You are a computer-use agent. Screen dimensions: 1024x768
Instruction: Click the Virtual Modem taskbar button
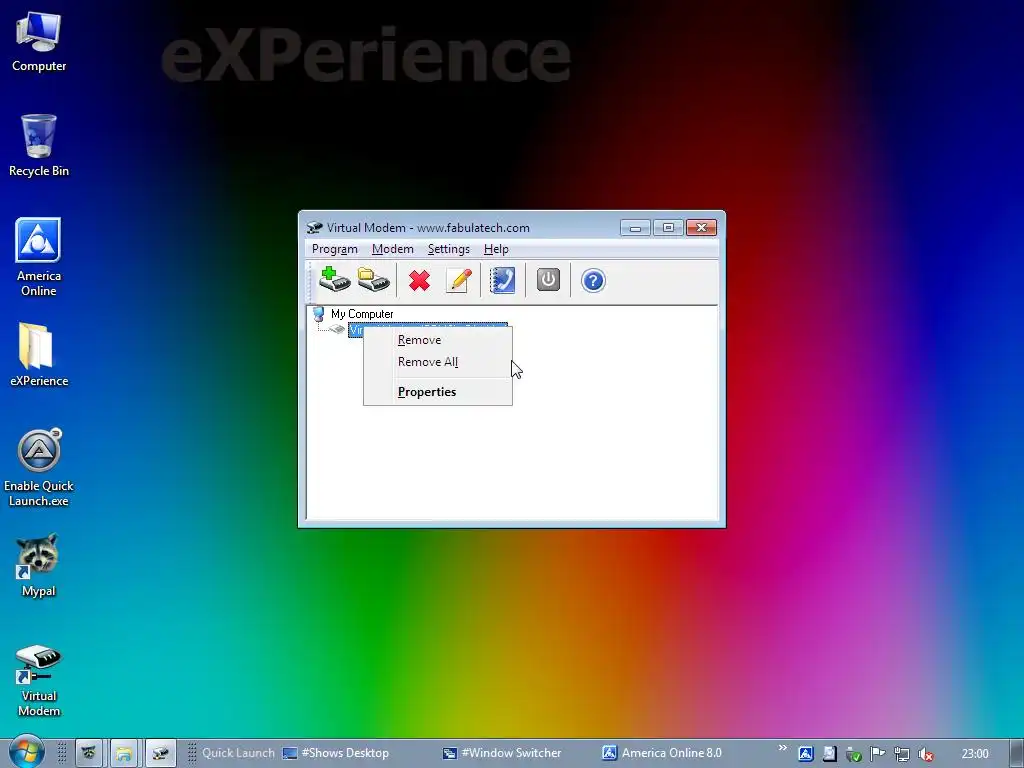[160, 753]
